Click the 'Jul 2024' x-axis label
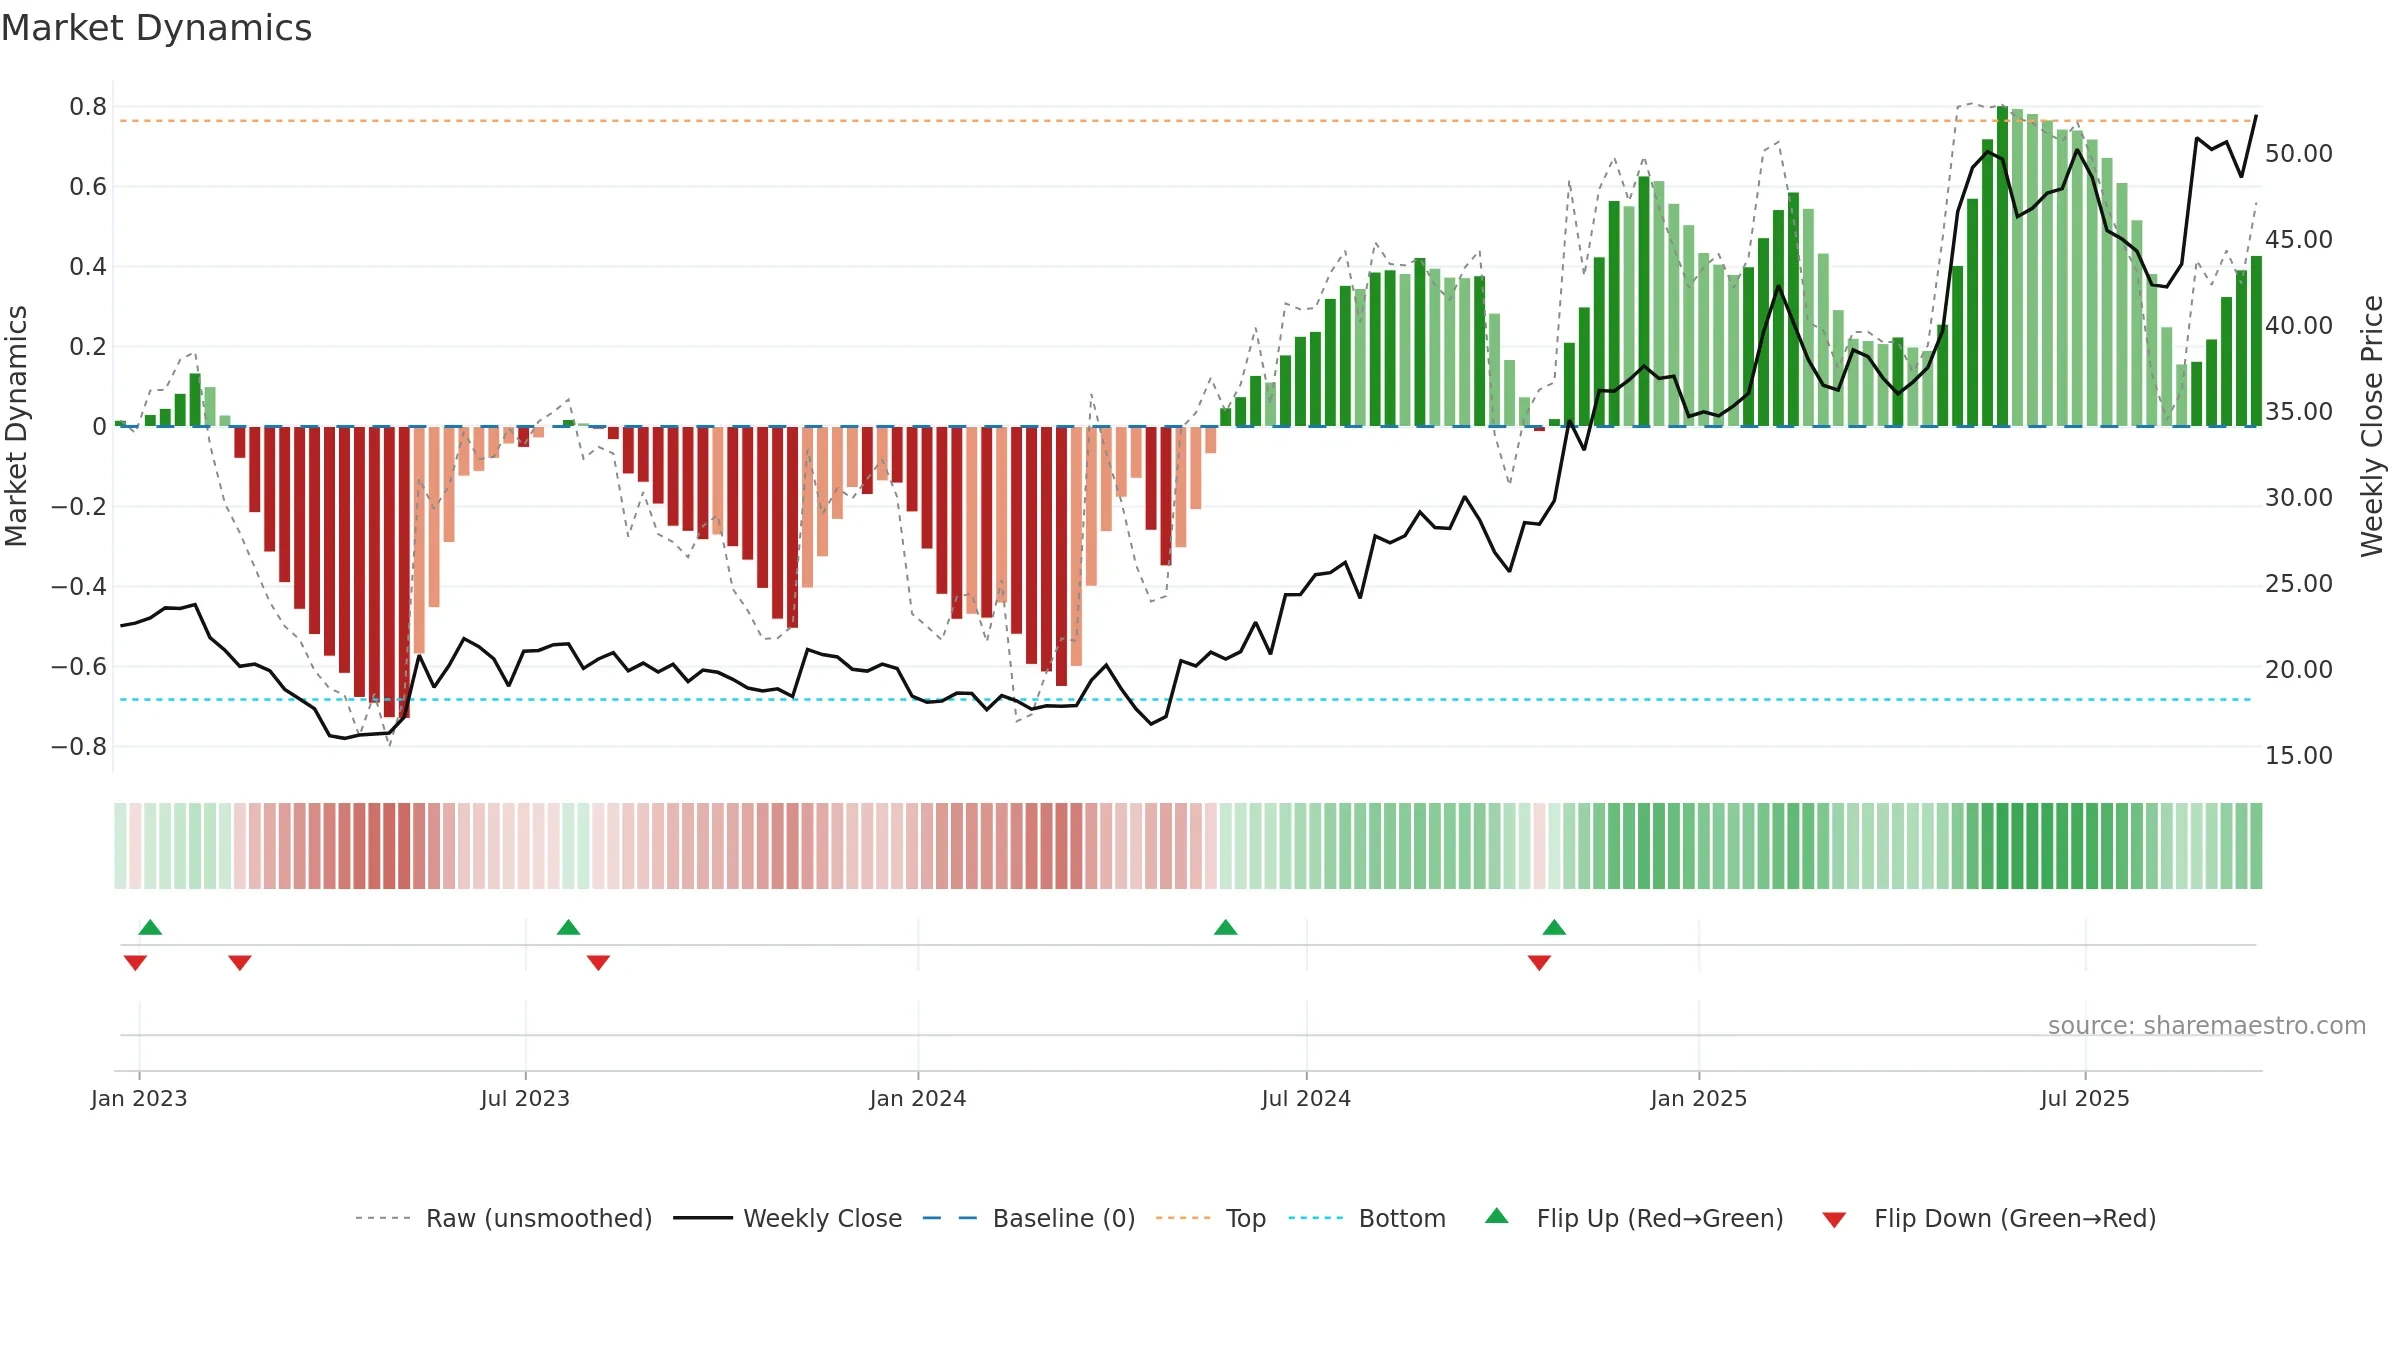 1306,1098
